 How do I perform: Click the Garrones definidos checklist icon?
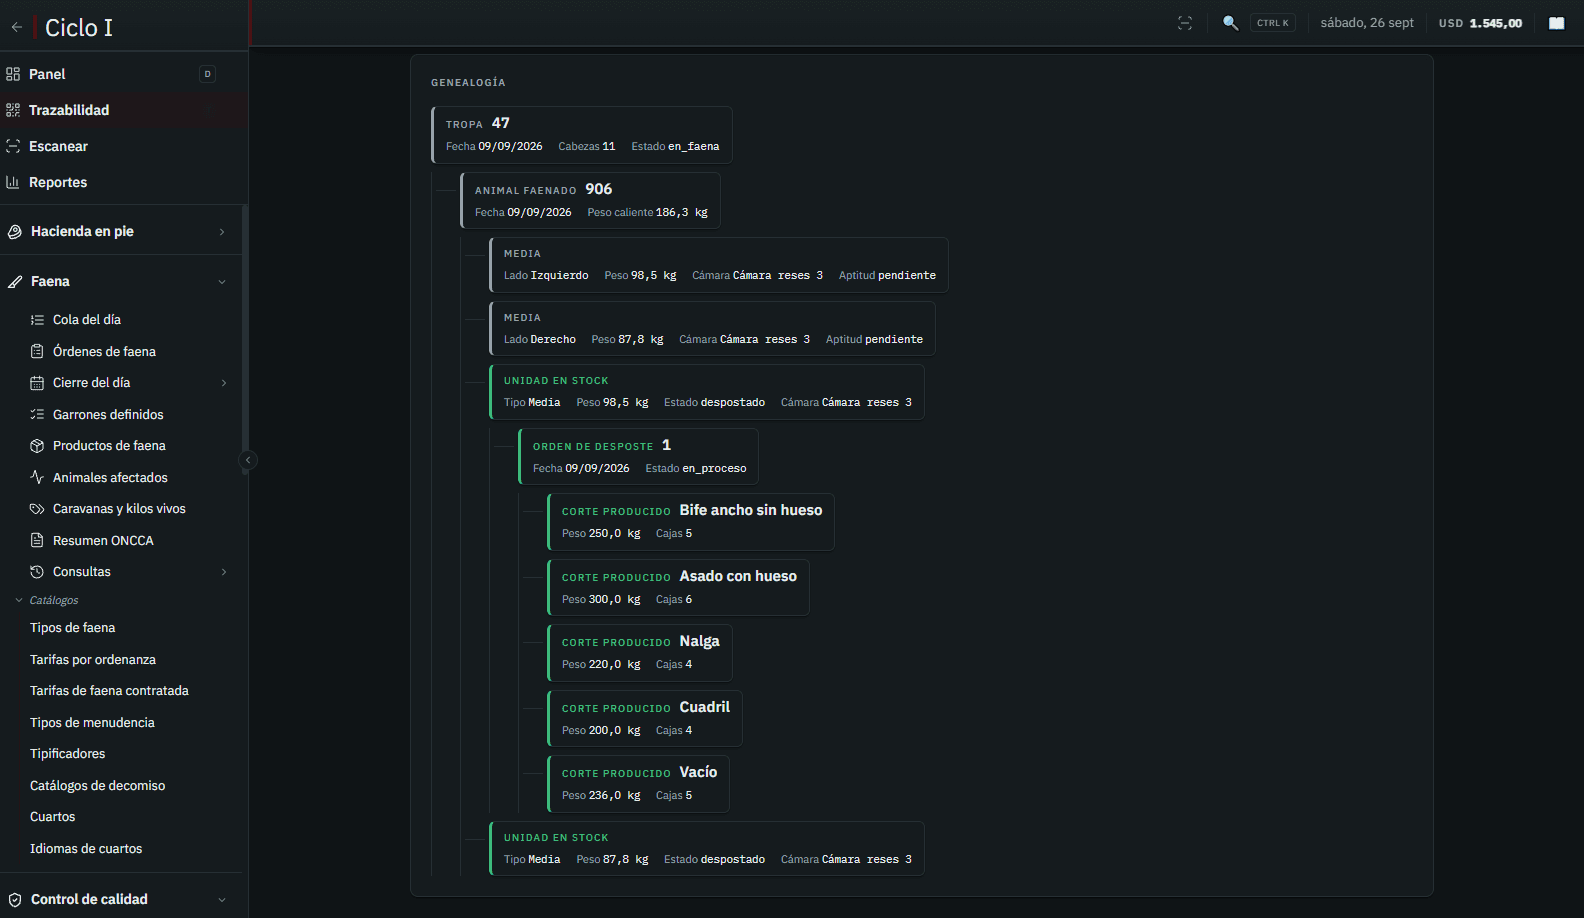37,414
